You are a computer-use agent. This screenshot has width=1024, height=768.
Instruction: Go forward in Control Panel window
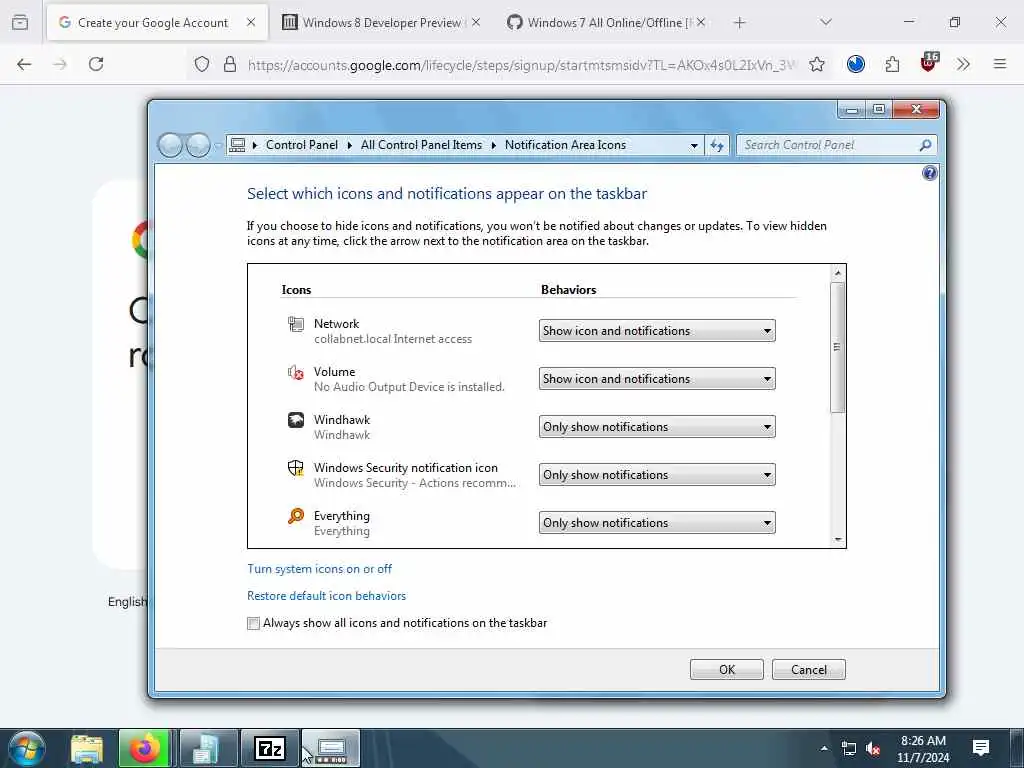(x=197, y=145)
